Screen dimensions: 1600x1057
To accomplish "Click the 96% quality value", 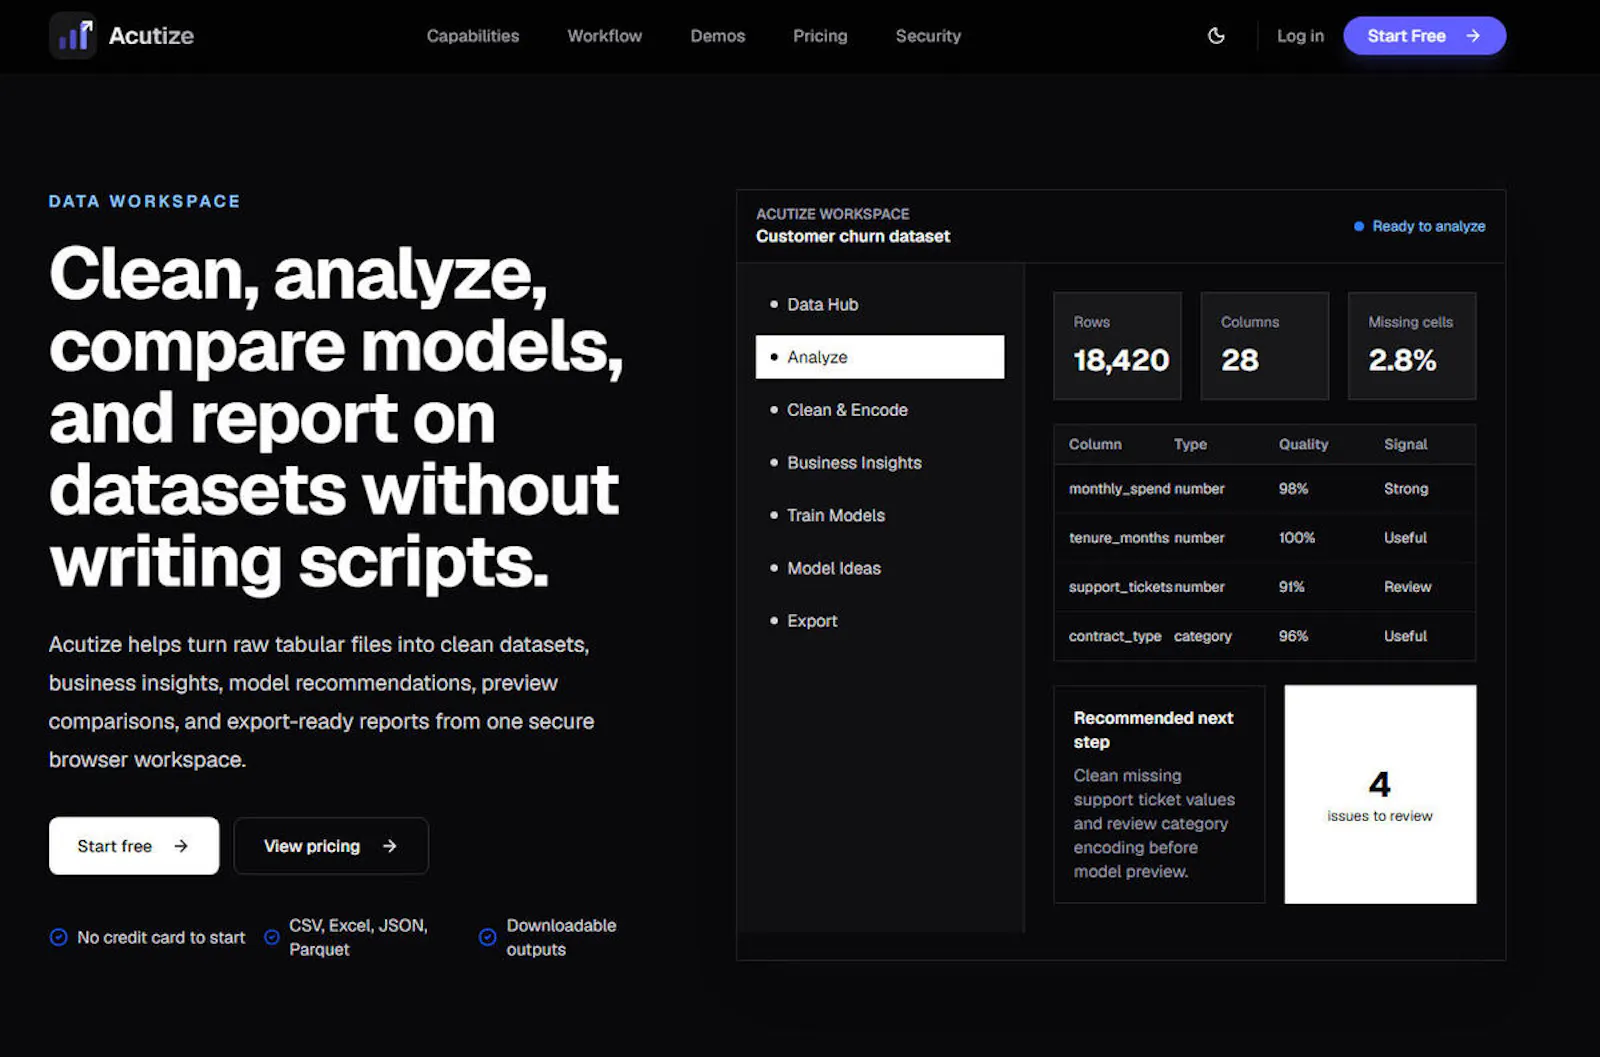I will [x=1293, y=636].
